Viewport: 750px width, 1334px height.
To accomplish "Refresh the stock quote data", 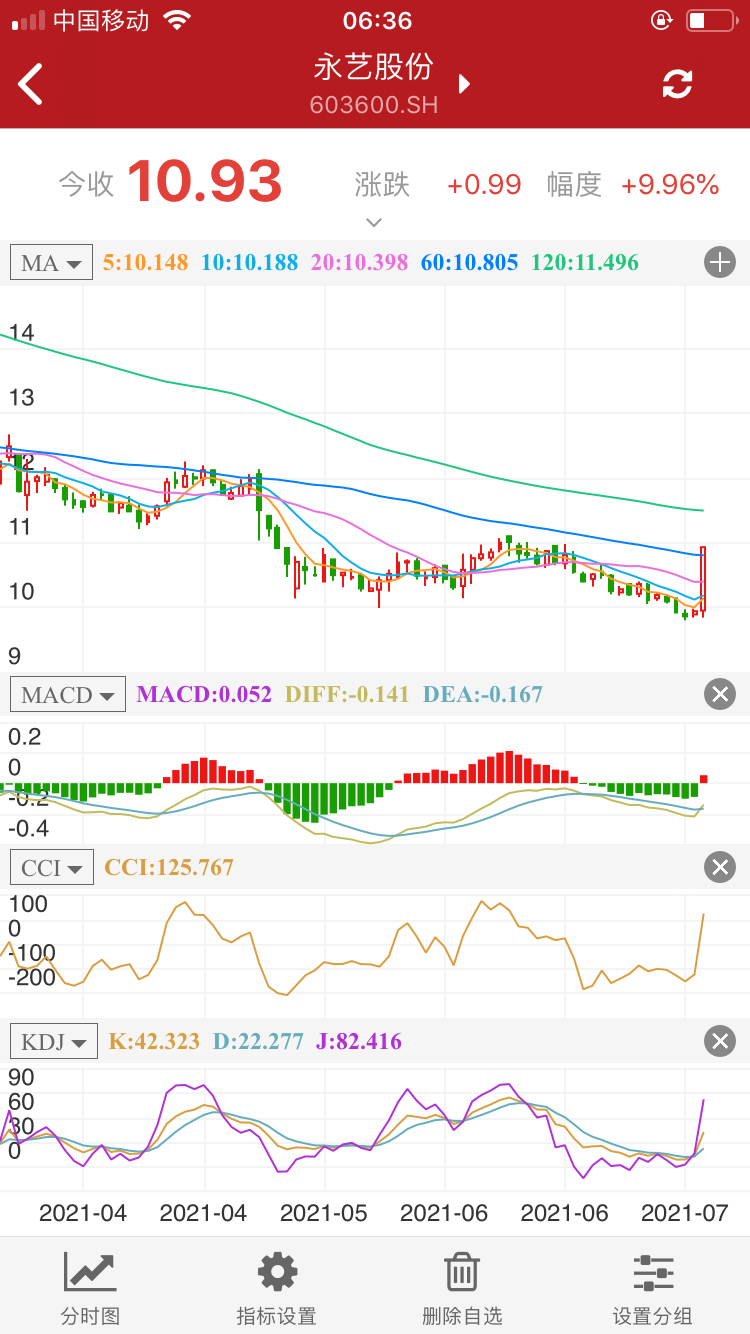I will (677, 84).
